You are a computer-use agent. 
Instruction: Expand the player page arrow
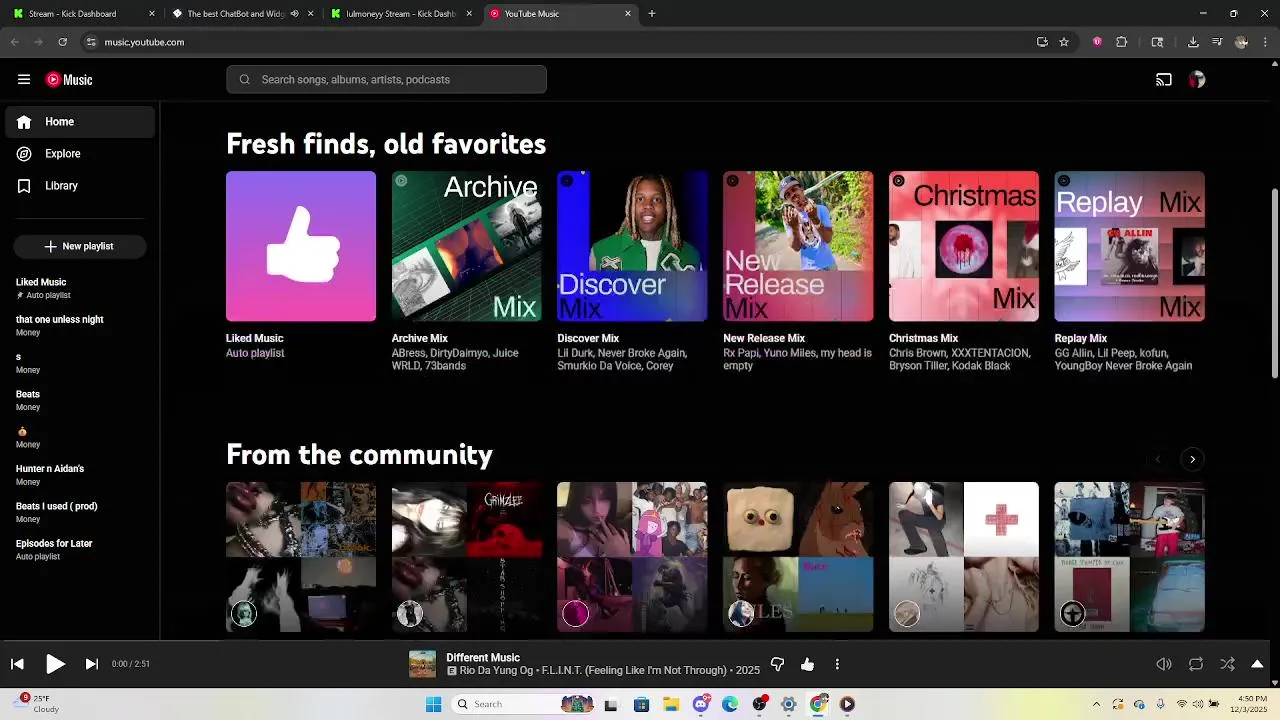click(1257, 664)
